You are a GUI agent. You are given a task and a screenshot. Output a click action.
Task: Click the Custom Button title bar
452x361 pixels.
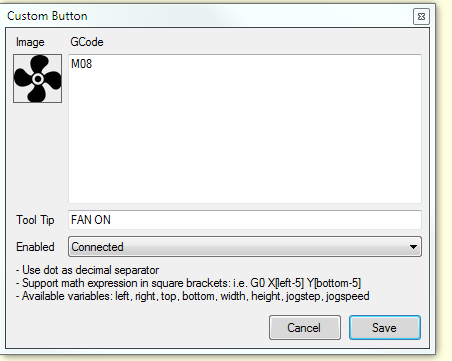(x=209, y=16)
